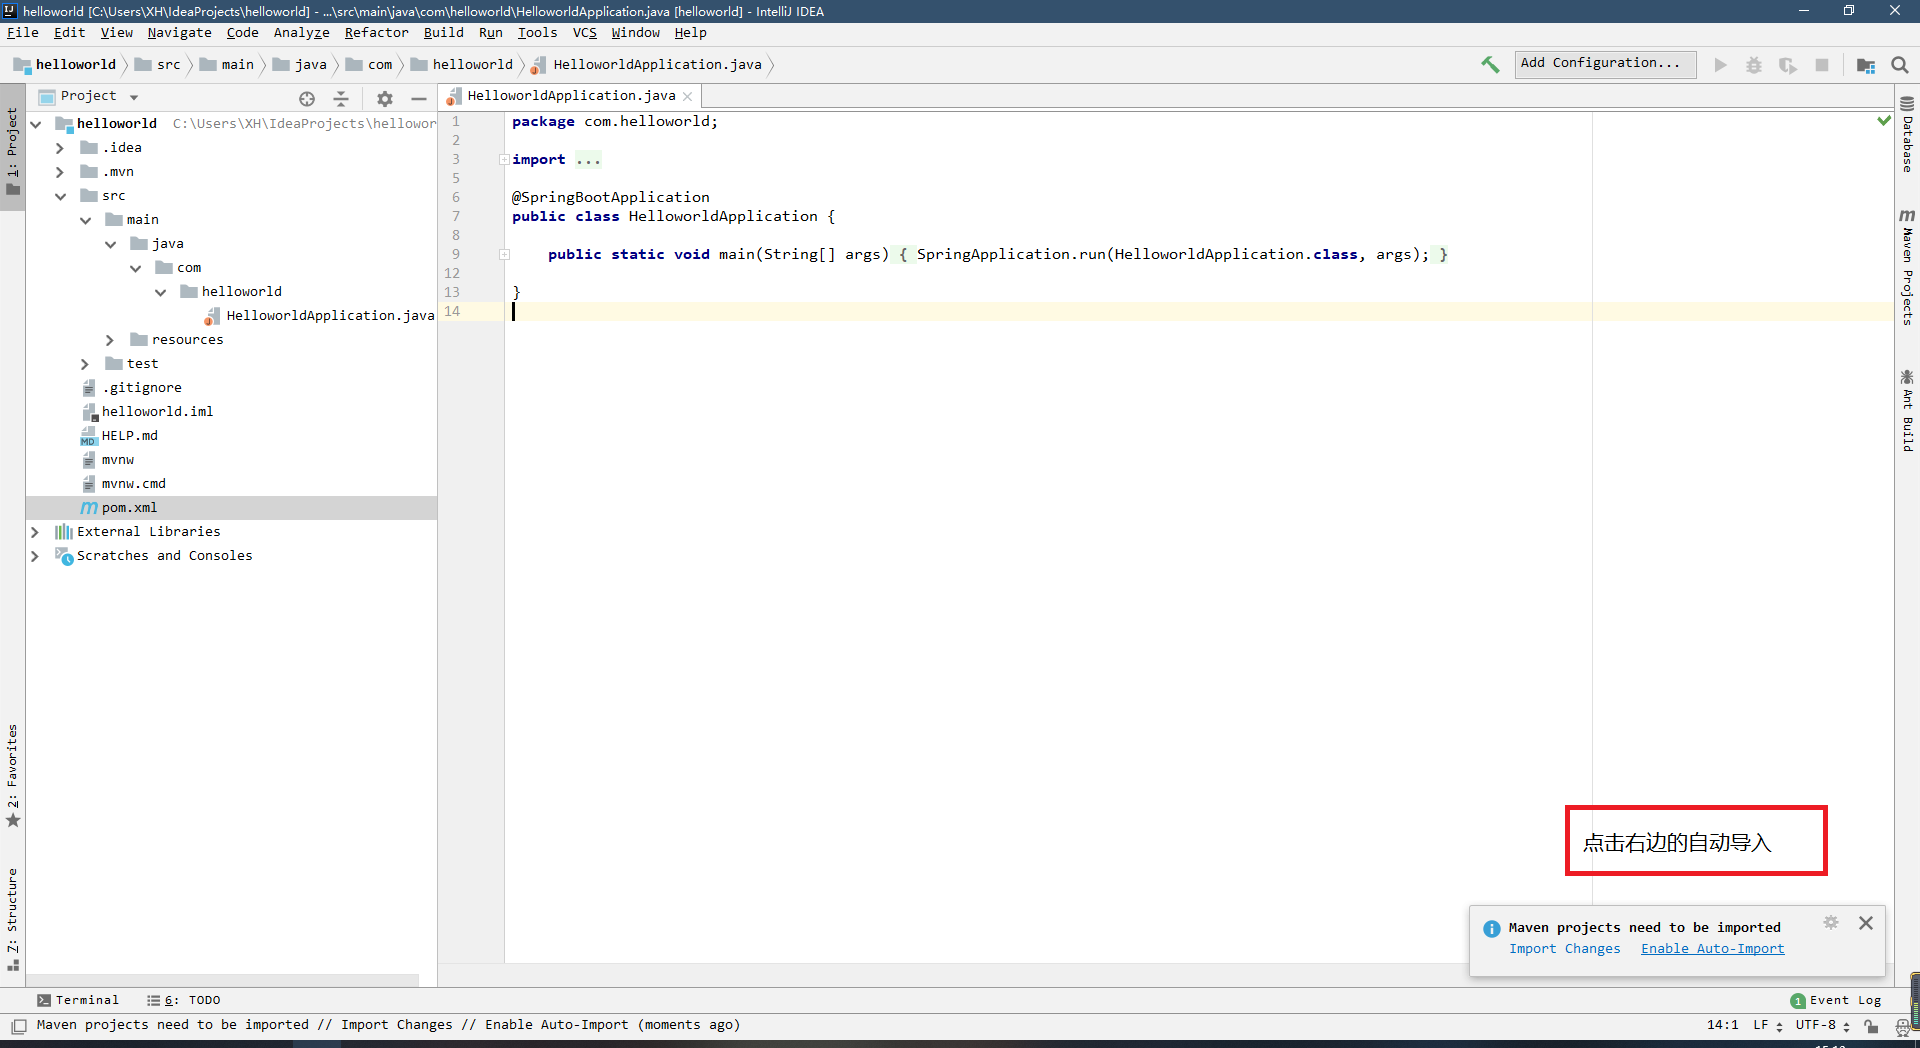Click the Collapse All icon in Project panel
This screenshot has height=1048, width=1920.
click(341, 98)
